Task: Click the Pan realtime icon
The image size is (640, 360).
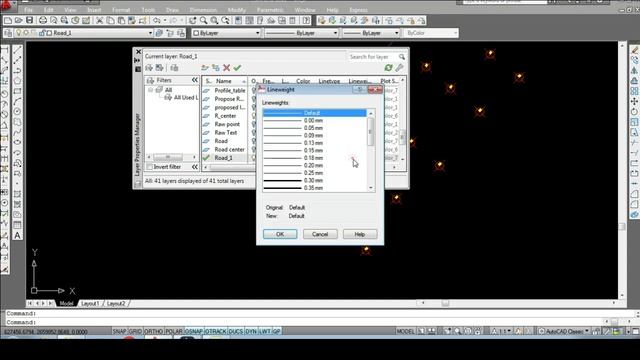Action: click(x=192, y=20)
